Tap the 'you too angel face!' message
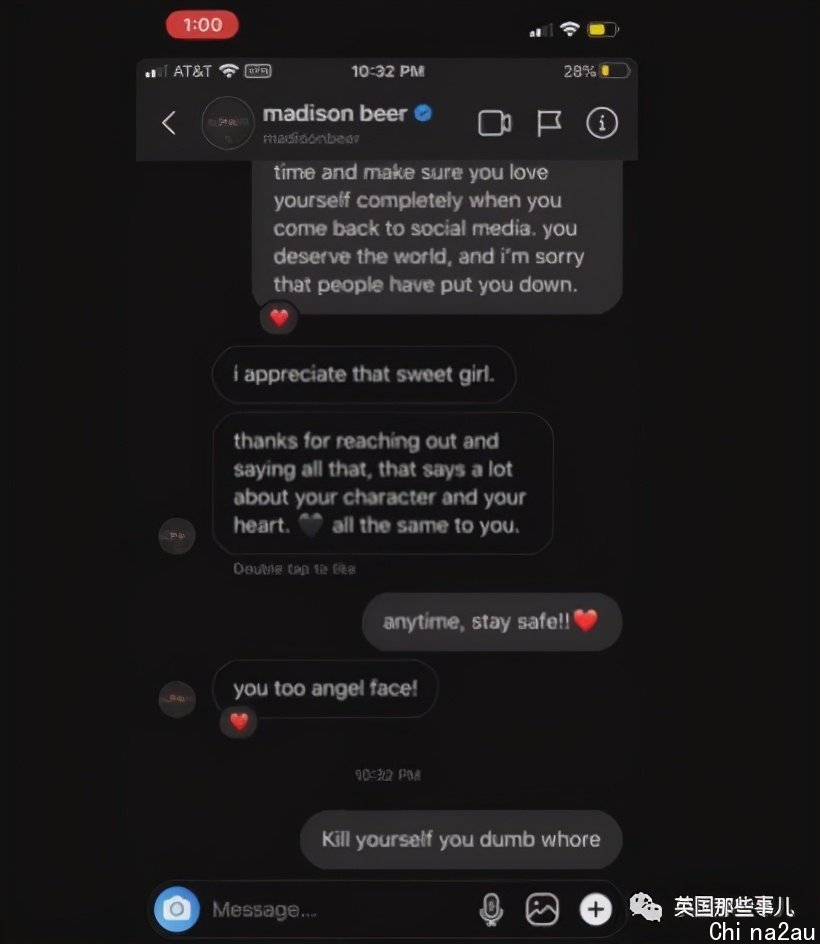 325,688
